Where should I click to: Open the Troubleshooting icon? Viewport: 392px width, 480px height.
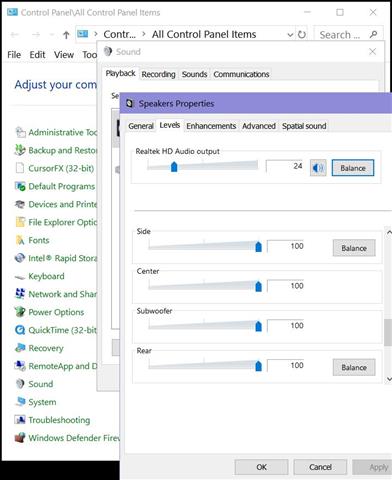20,420
